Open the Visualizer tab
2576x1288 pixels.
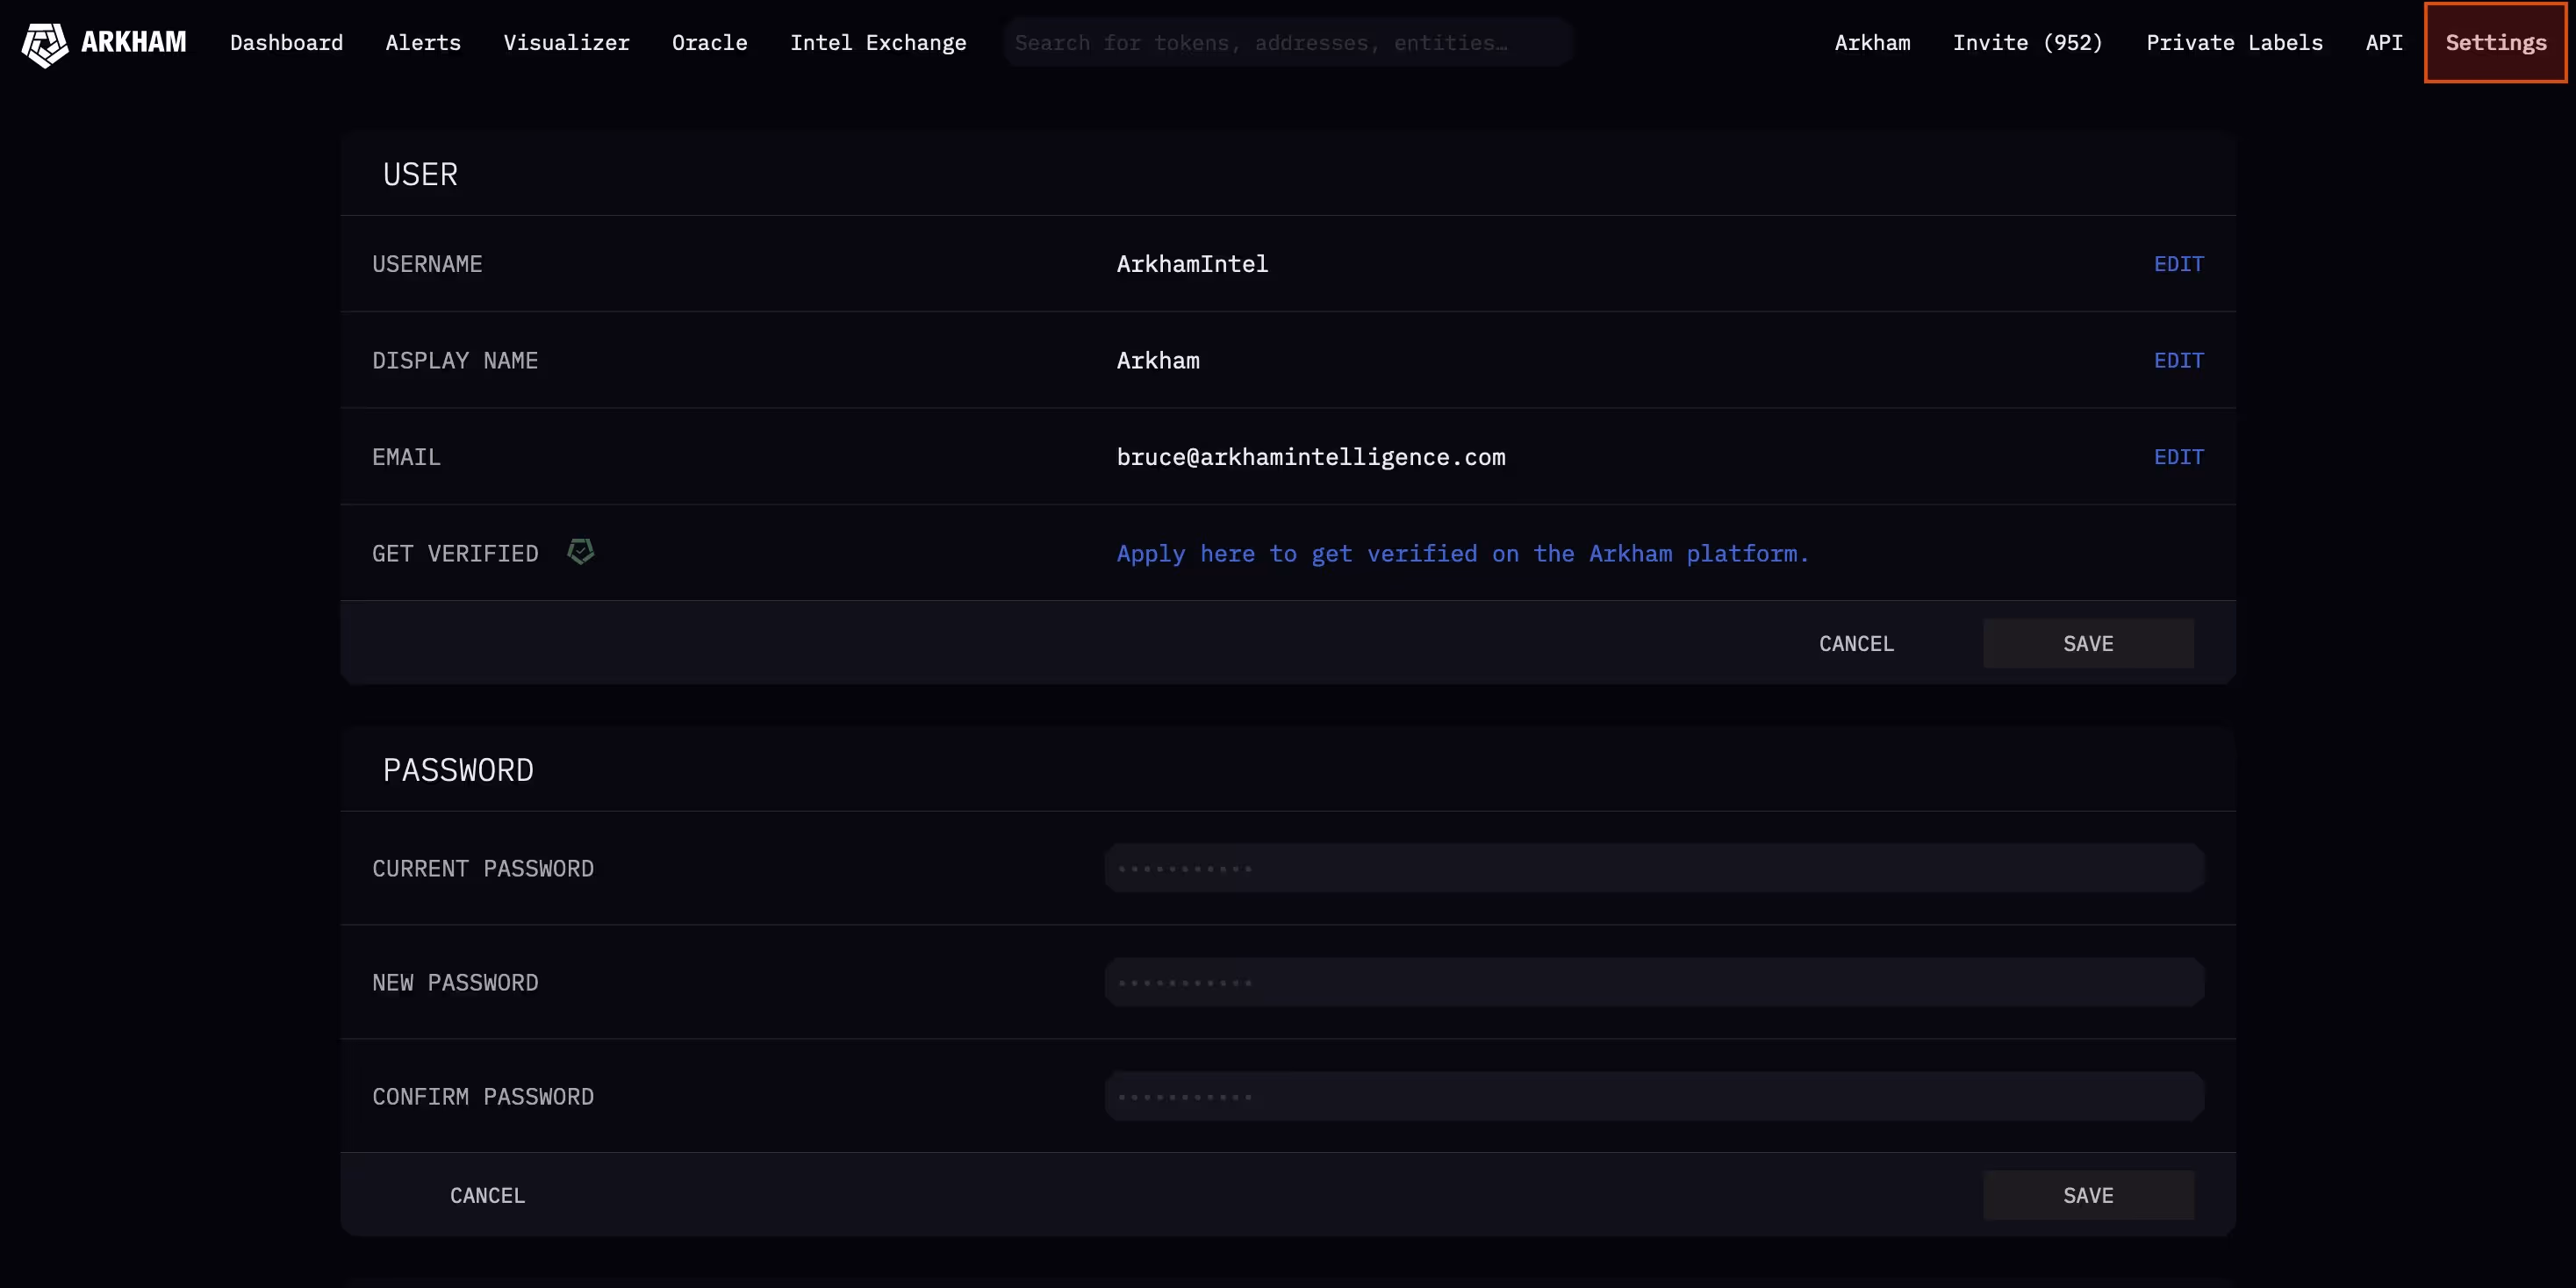[x=566, y=43]
